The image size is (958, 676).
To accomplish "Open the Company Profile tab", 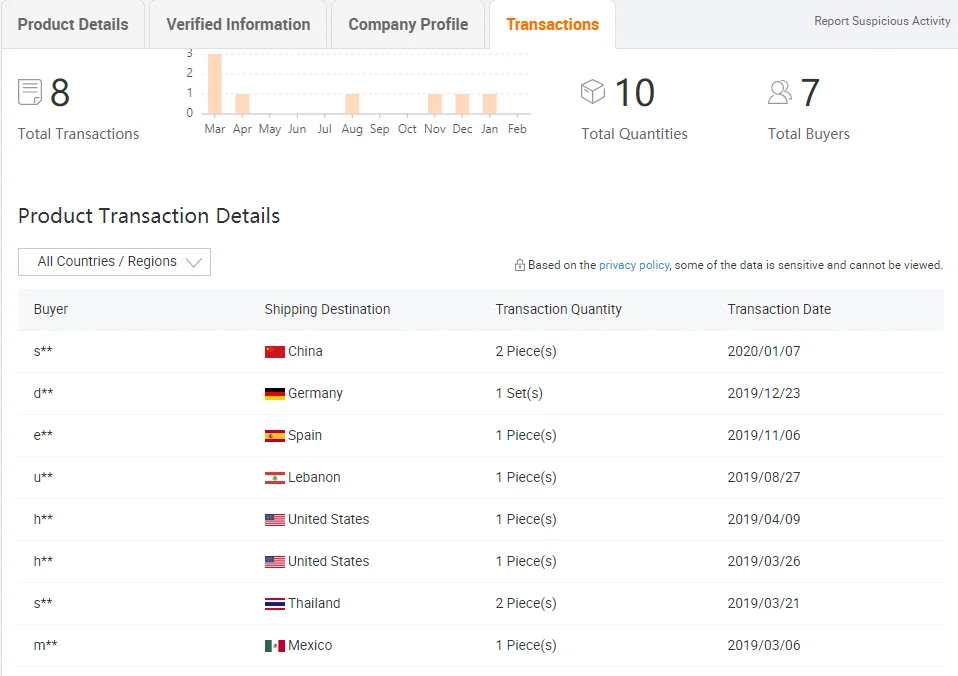I will click(408, 24).
